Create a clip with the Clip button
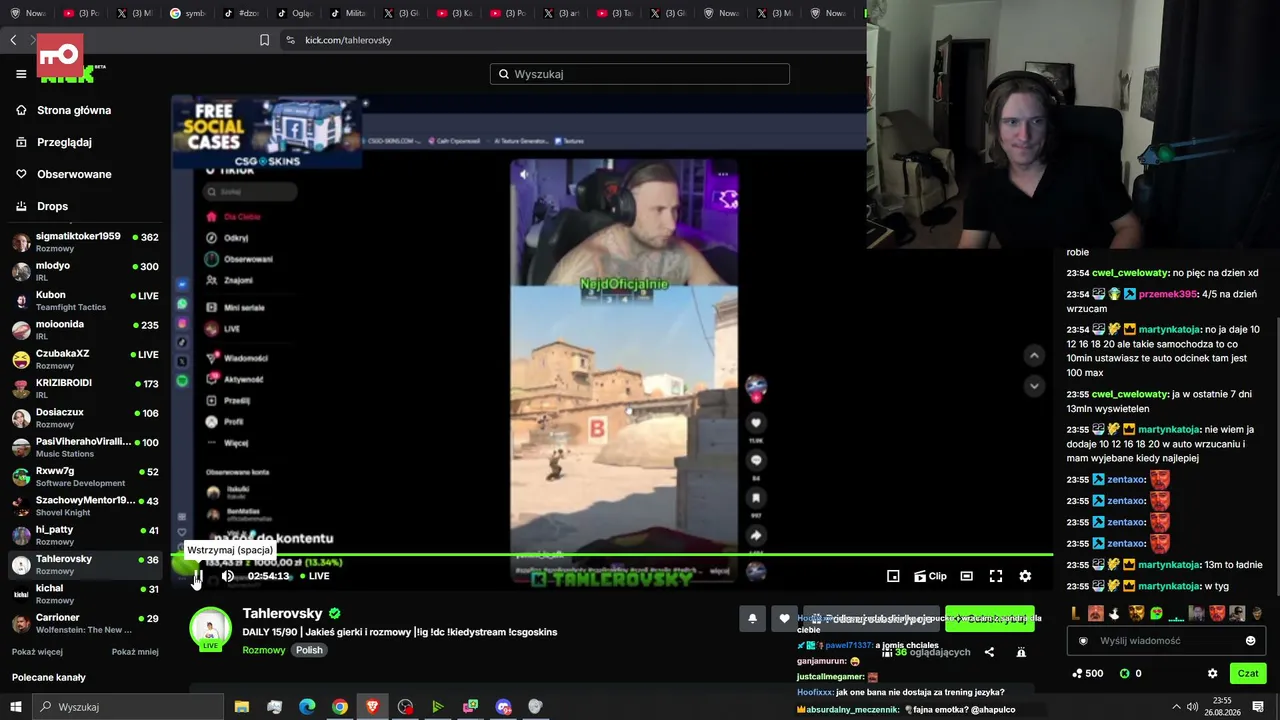Image resolution: width=1280 pixels, height=720 pixels. 930,576
